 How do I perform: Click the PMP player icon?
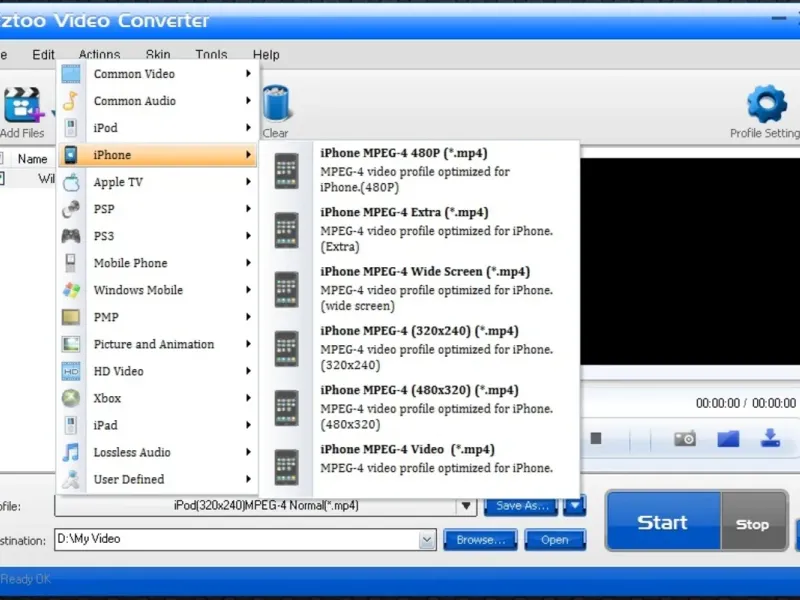pos(71,317)
